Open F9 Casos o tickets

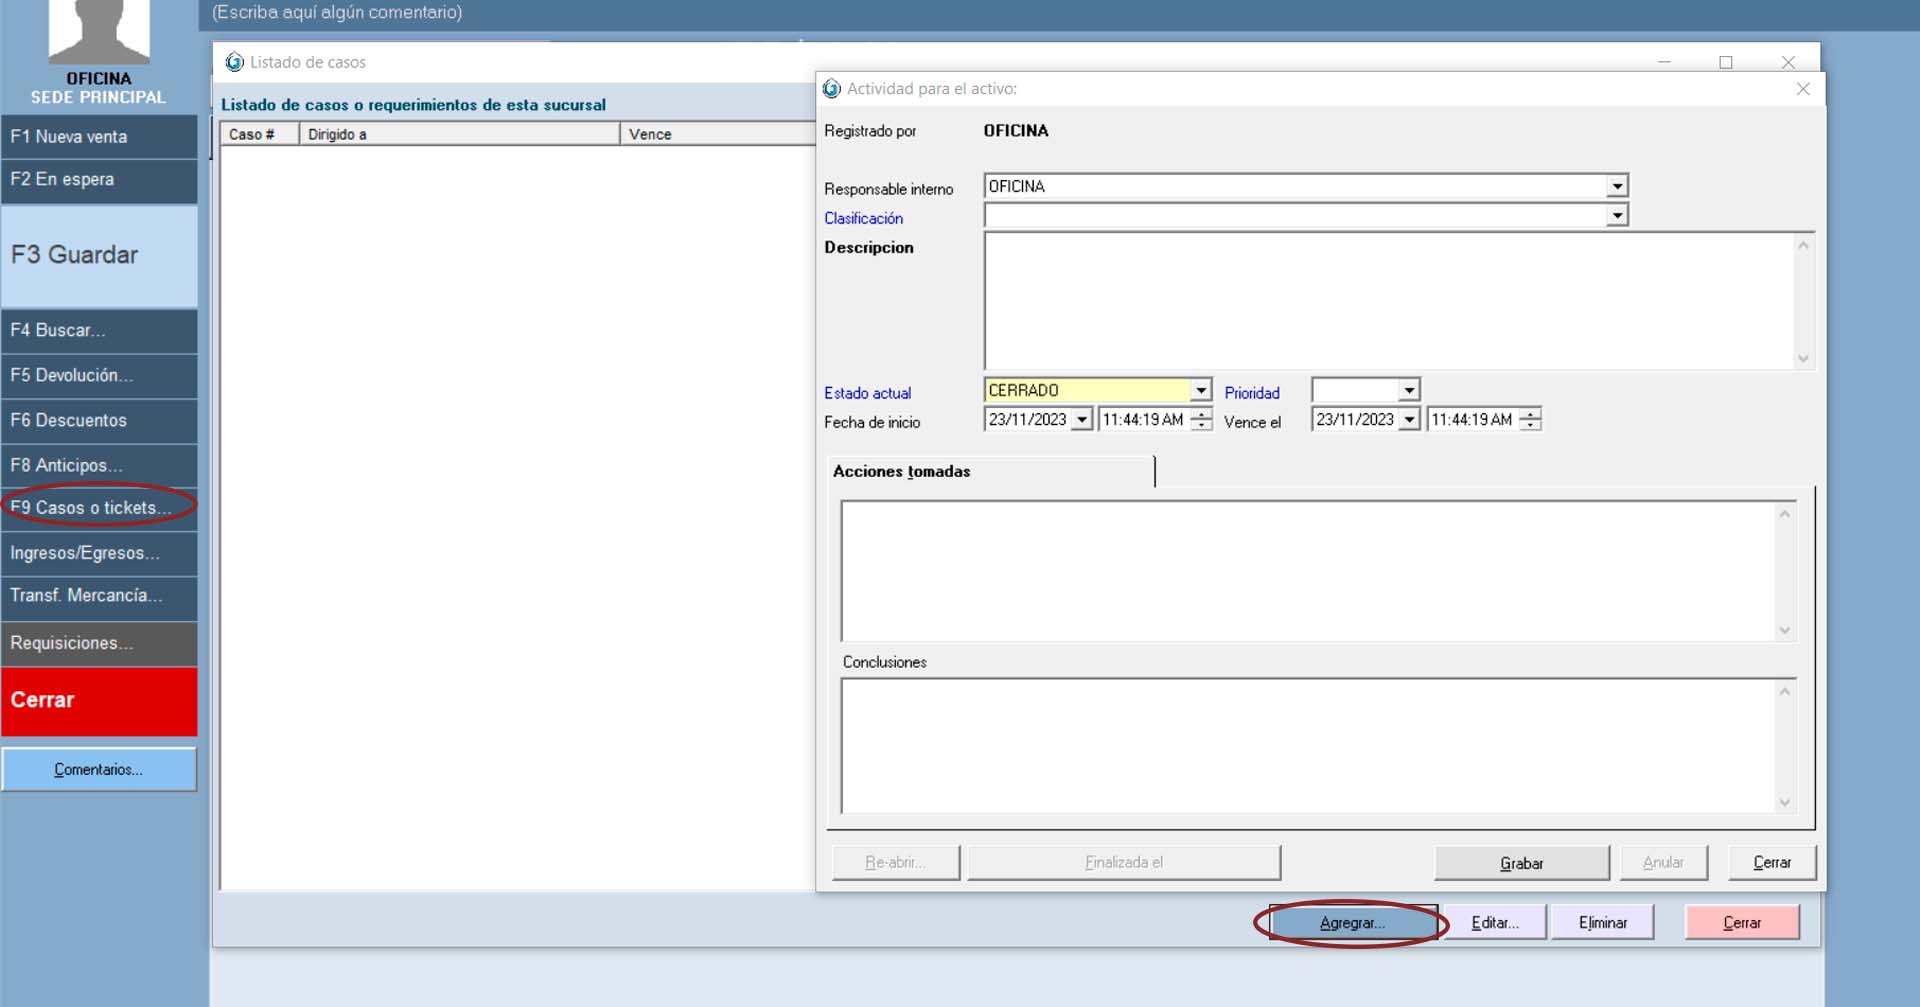click(98, 508)
